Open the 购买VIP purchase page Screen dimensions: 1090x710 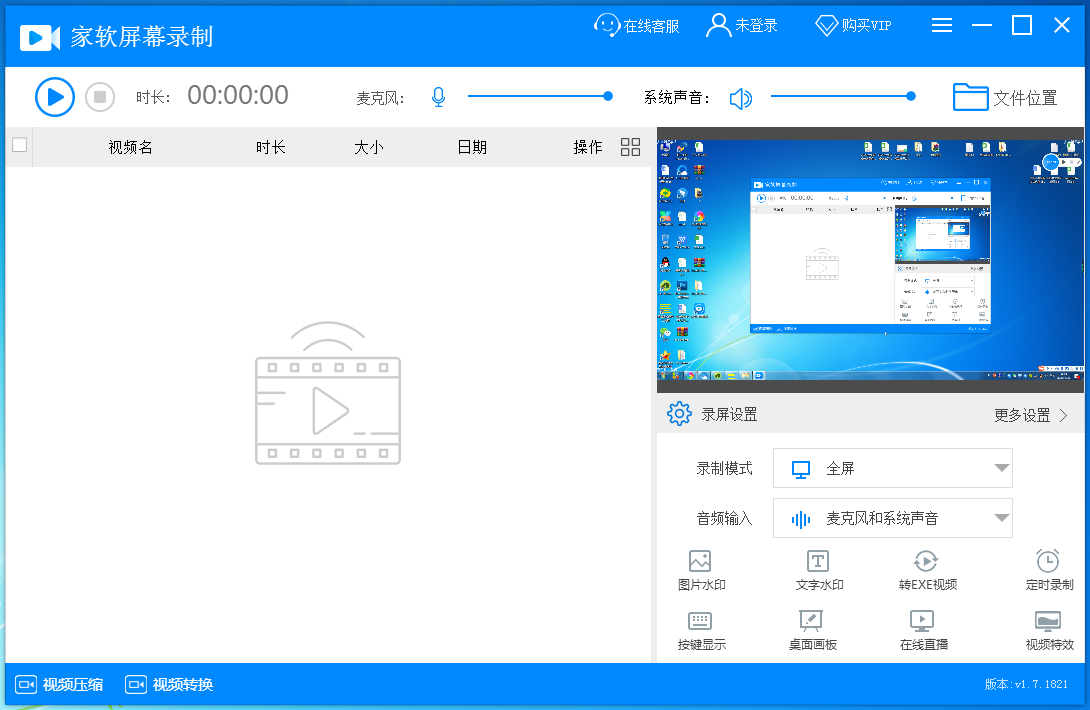point(853,26)
